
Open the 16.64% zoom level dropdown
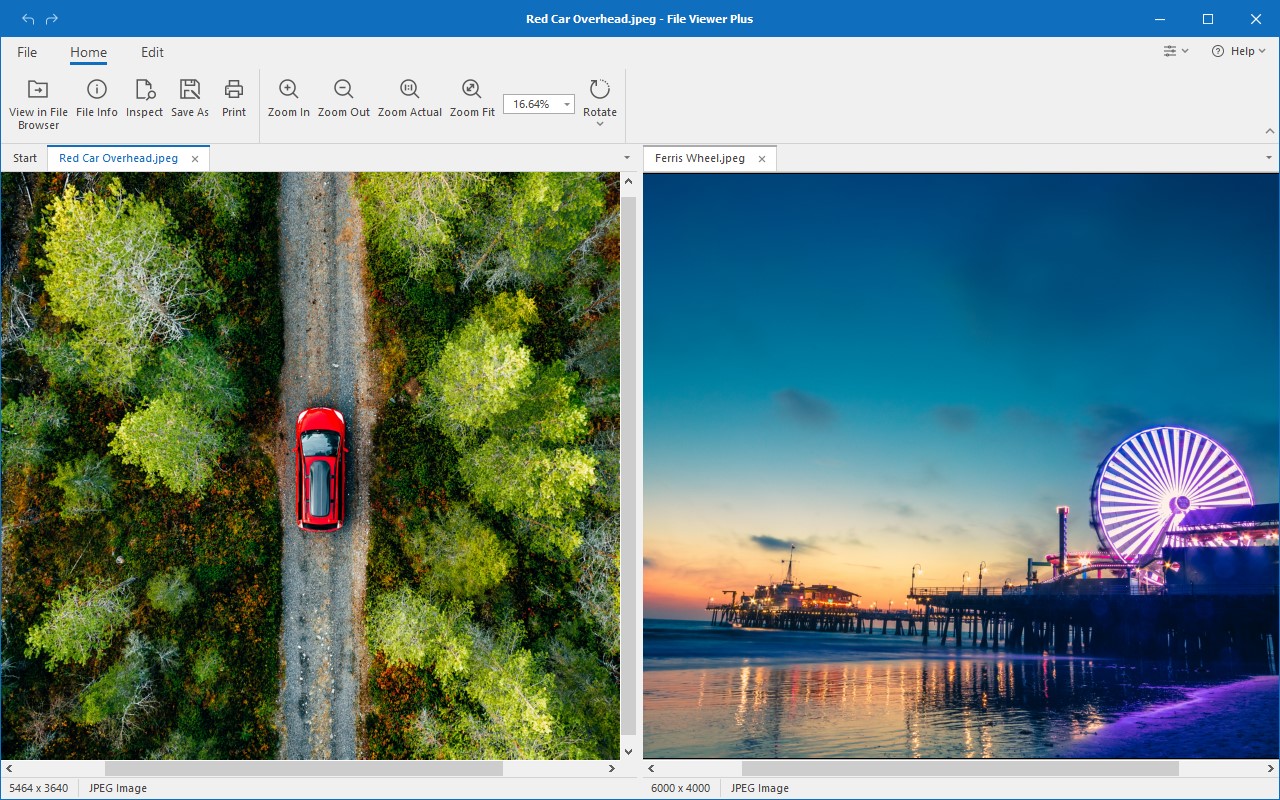coord(567,104)
